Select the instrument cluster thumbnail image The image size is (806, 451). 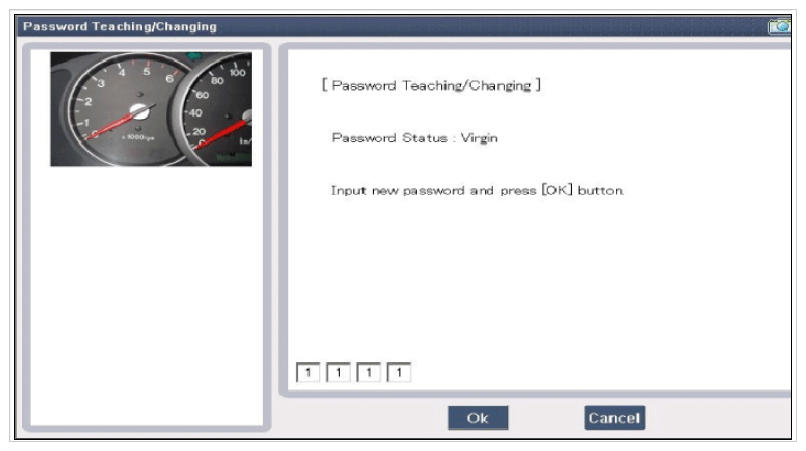tap(151, 109)
